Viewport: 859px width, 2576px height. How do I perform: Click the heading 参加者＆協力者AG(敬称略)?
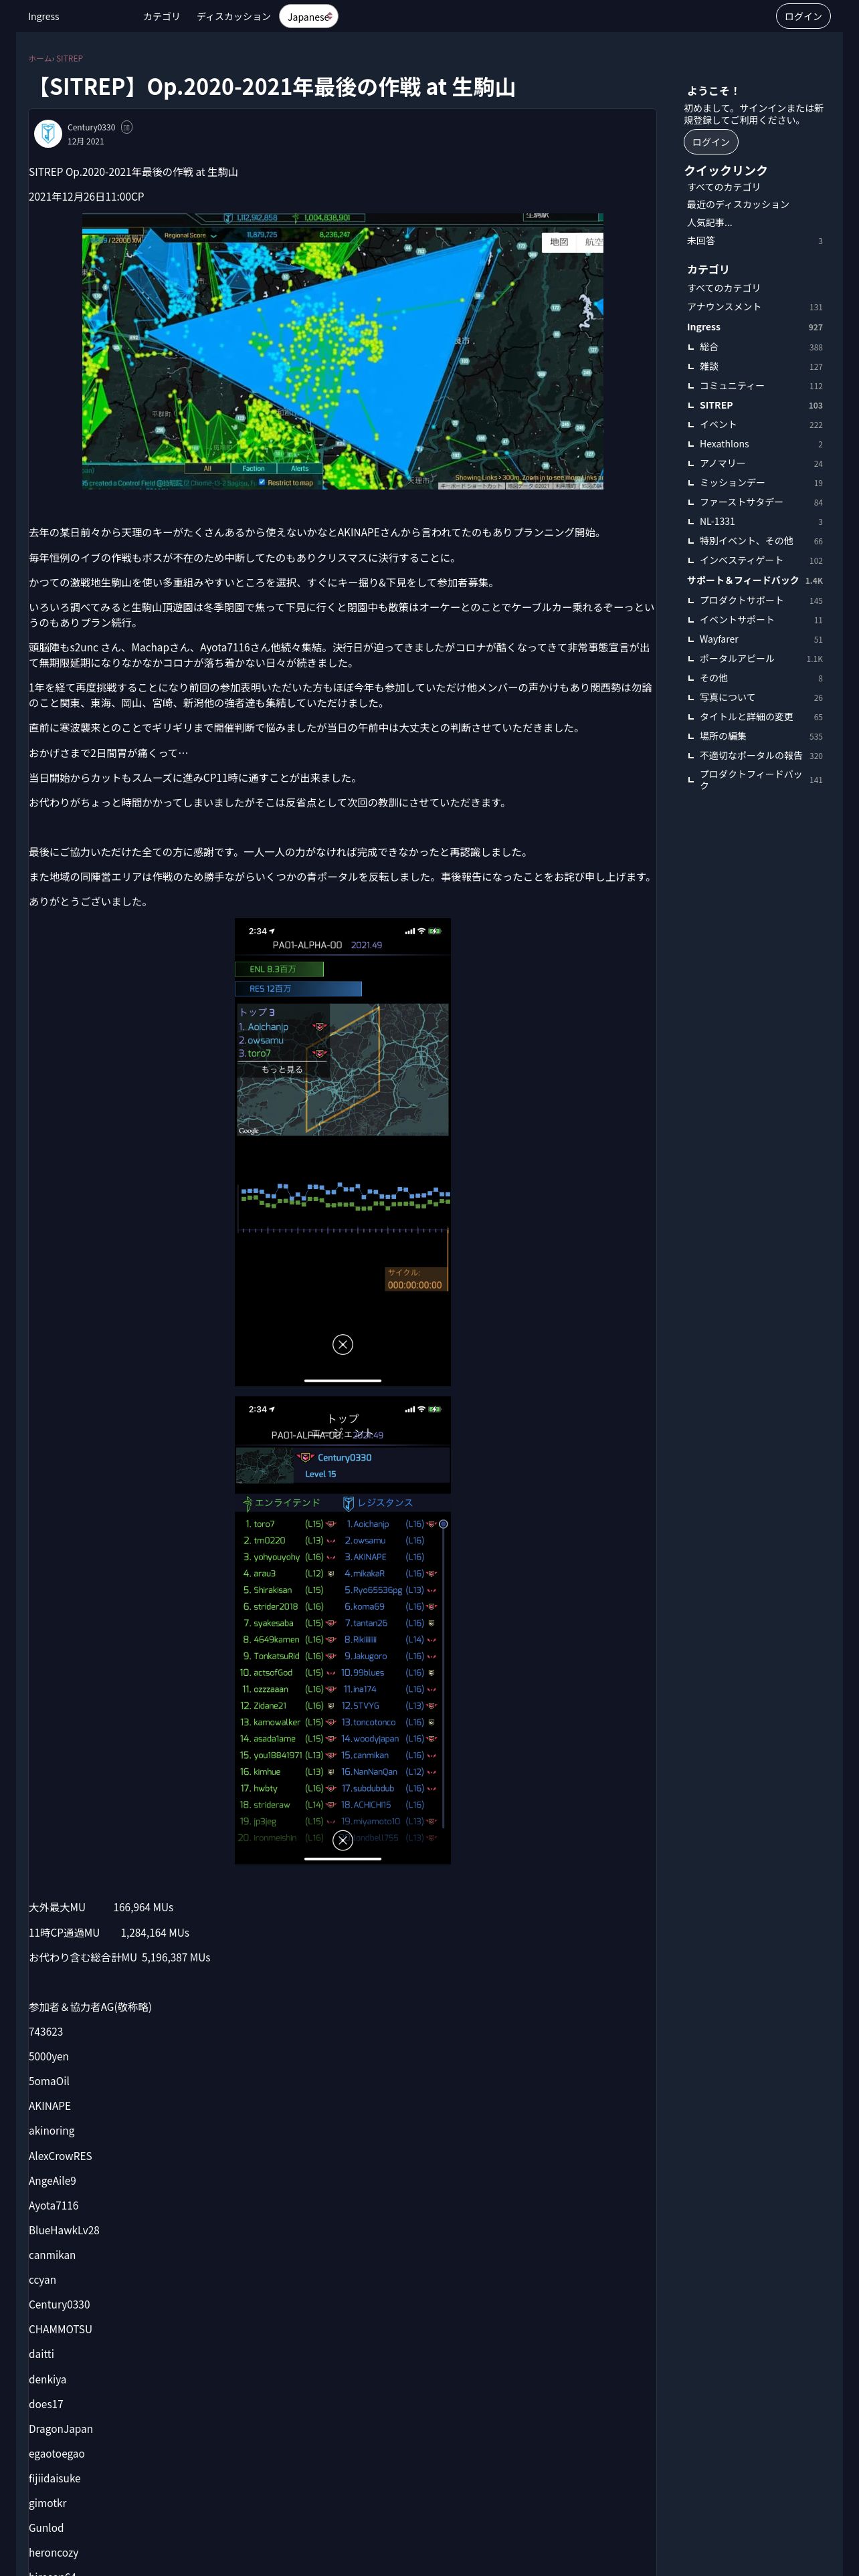[x=90, y=2007]
